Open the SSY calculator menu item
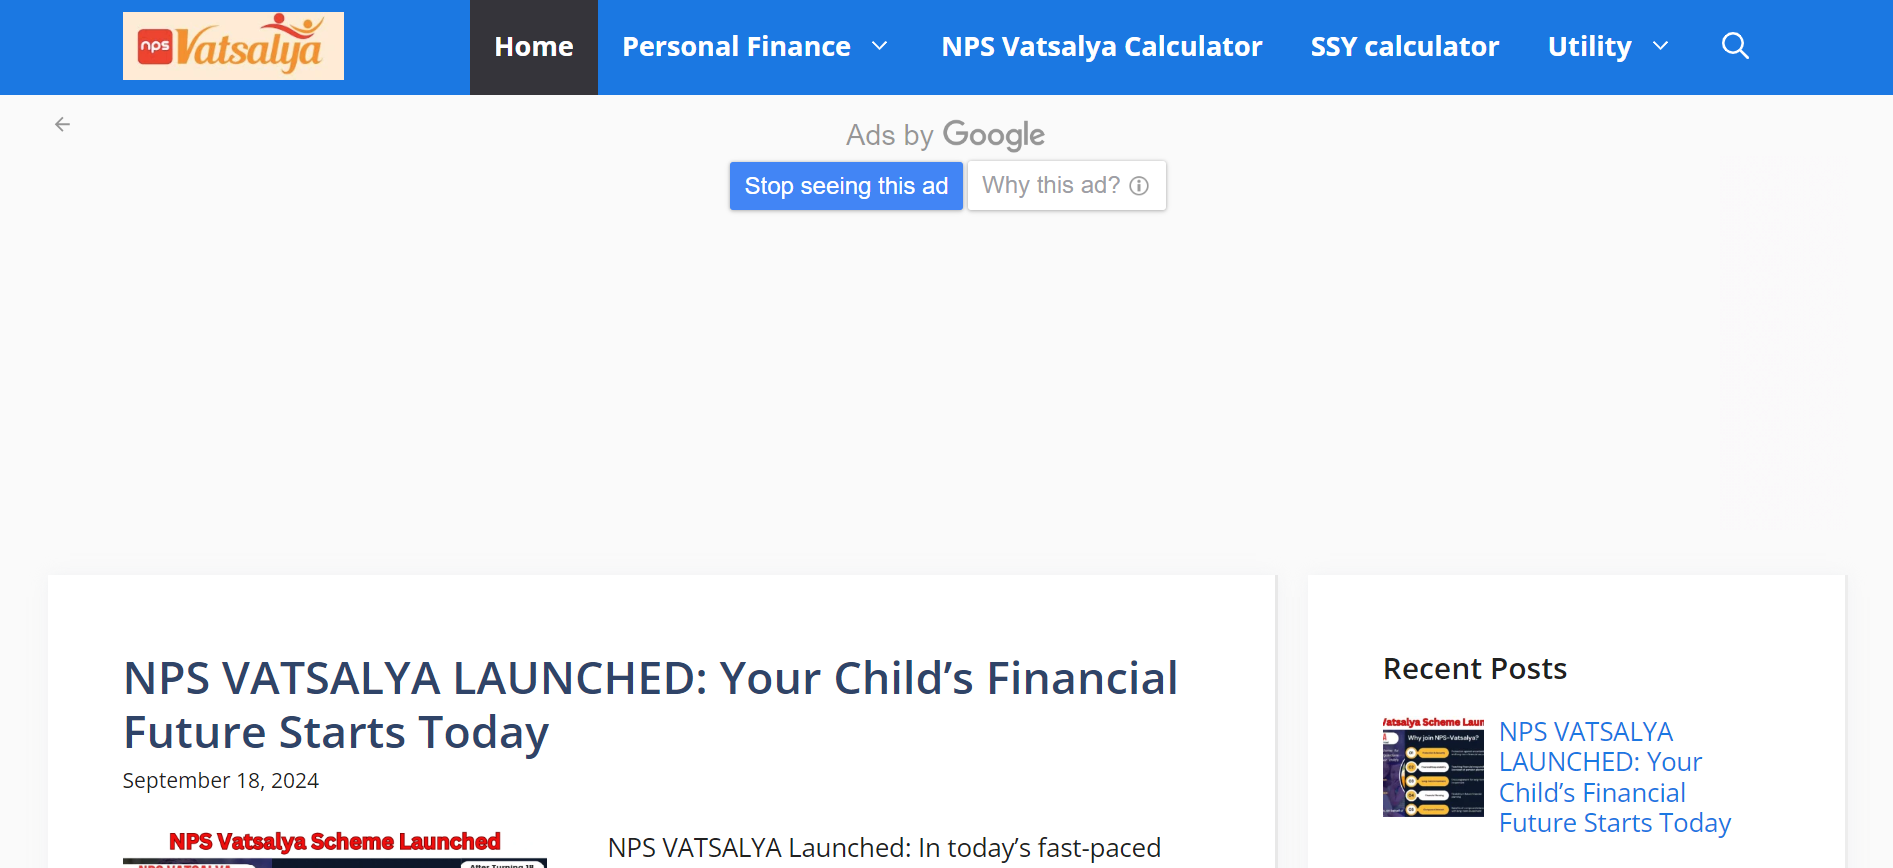This screenshot has height=868, width=1893. pyautogui.click(x=1405, y=45)
